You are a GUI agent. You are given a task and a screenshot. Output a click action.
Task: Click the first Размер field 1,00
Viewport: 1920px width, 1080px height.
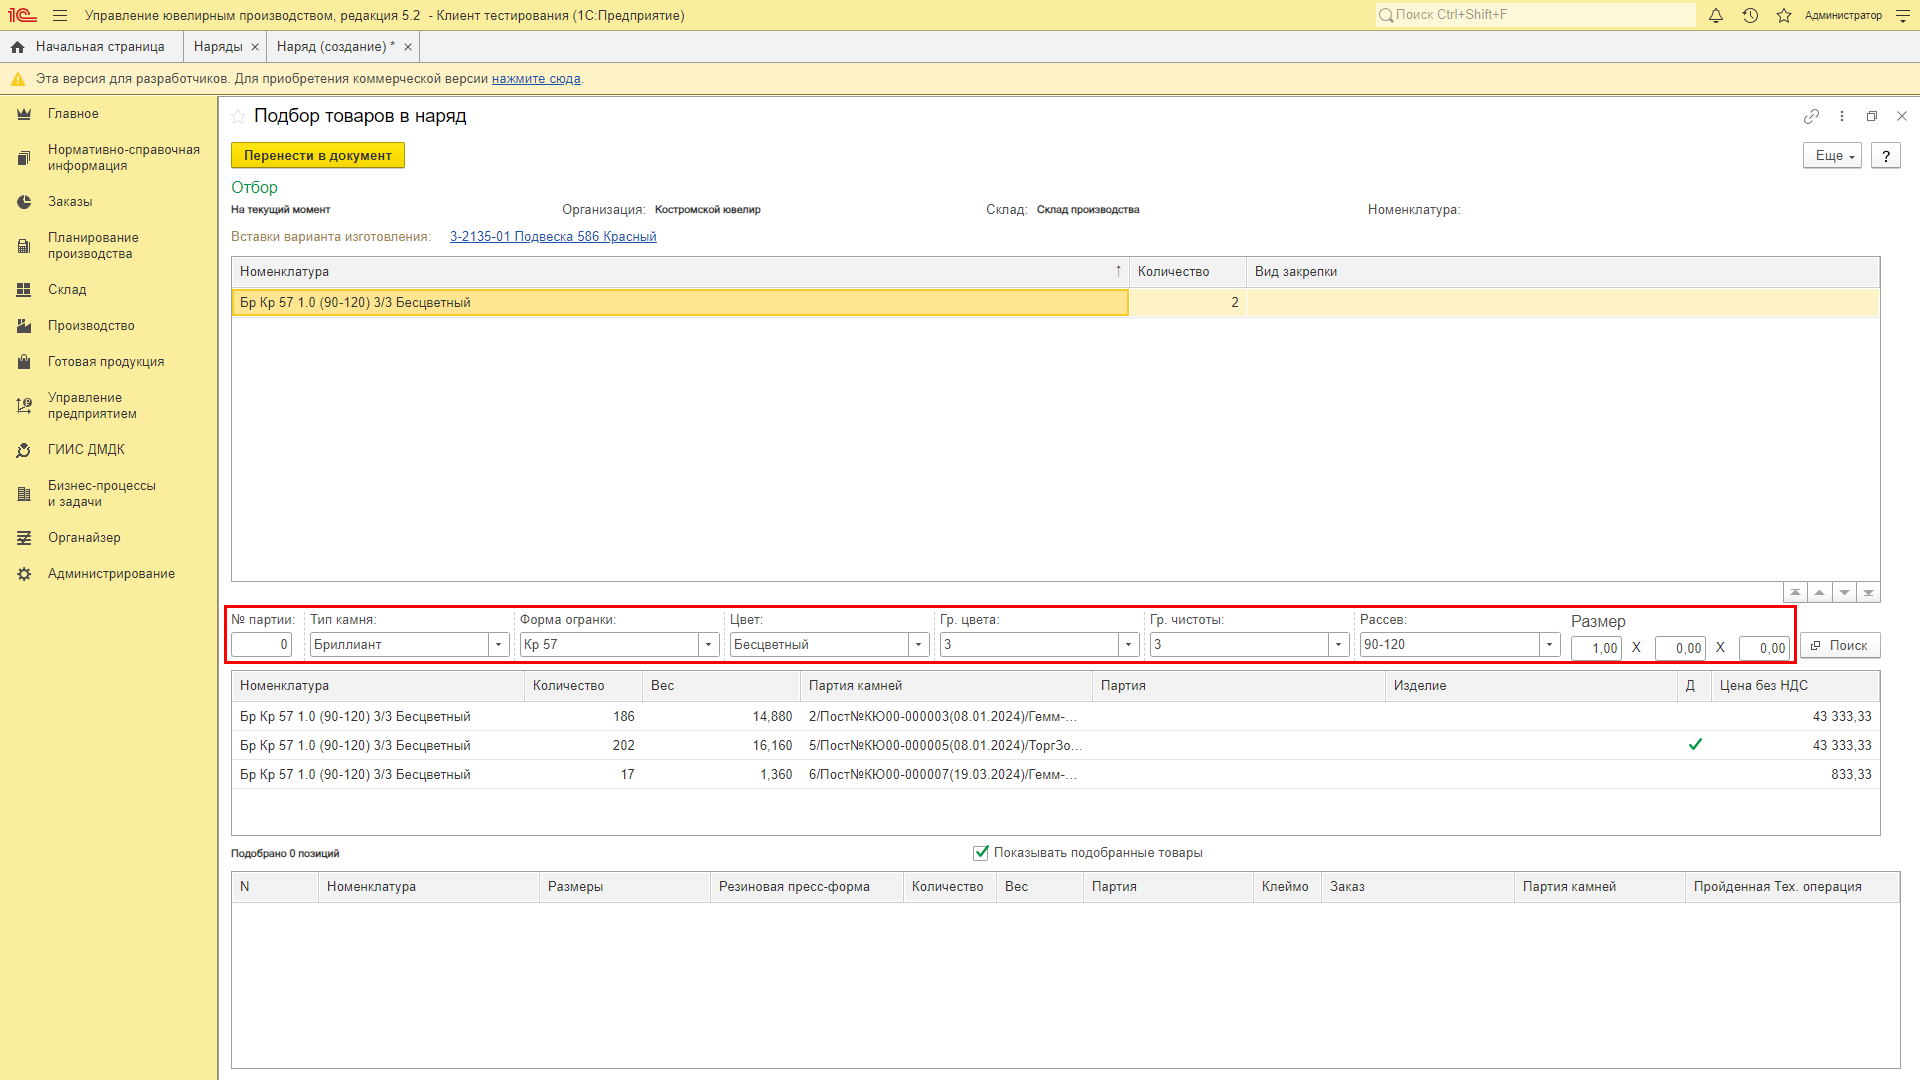1596,648
